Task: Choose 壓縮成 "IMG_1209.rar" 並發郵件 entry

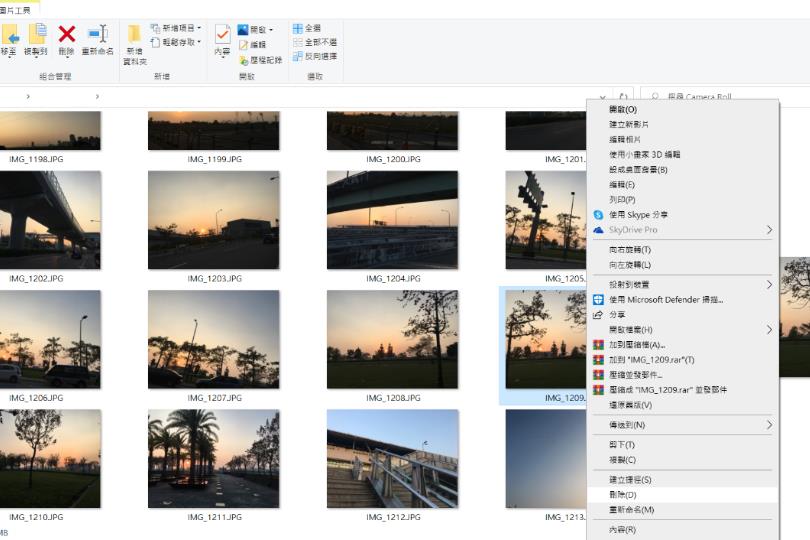Action: pyautogui.click(x=682, y=390)
